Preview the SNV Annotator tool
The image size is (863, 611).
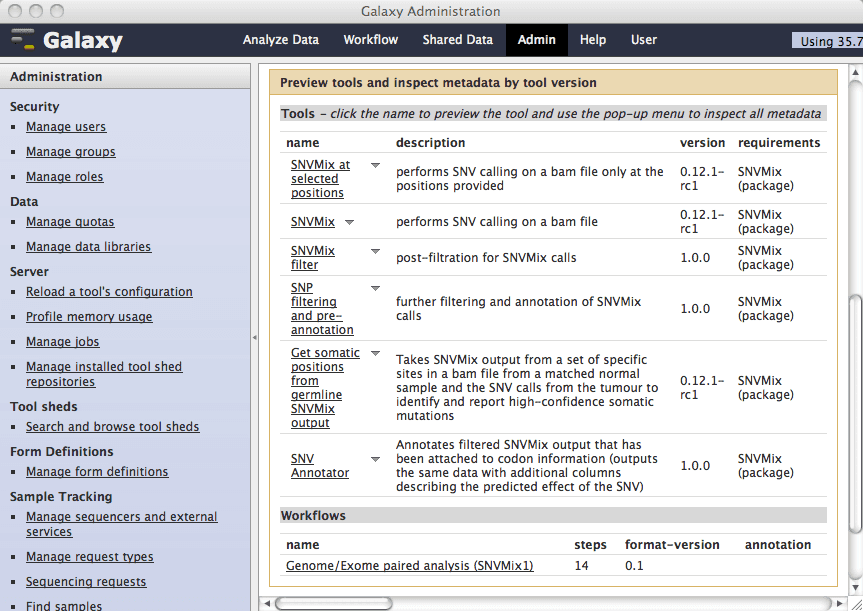[x=319, y=466]
